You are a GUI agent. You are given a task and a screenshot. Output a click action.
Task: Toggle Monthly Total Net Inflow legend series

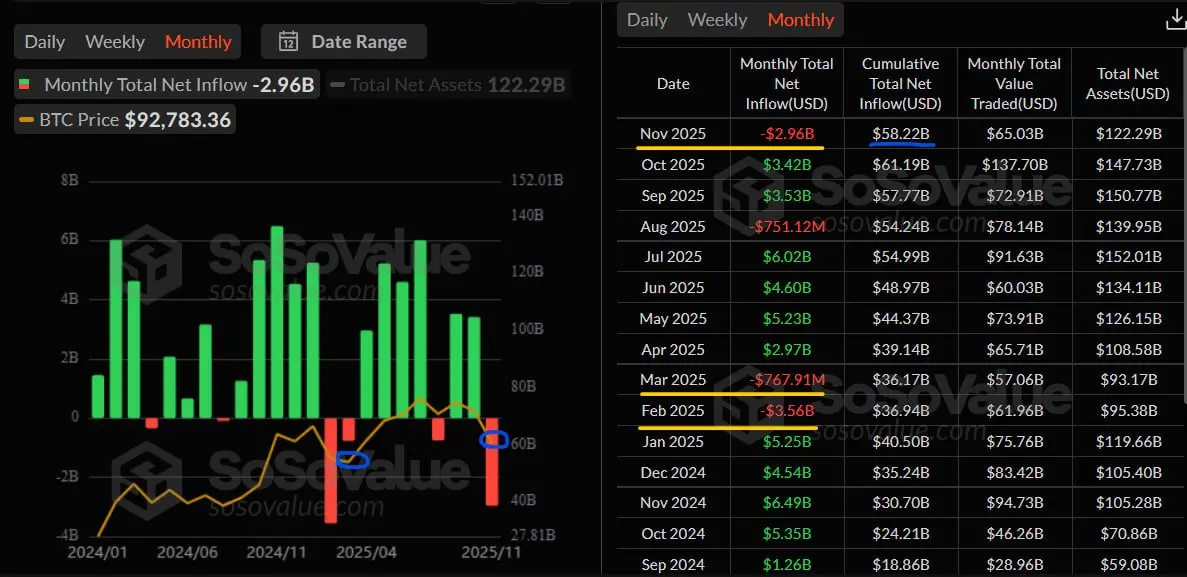(167, 84)
